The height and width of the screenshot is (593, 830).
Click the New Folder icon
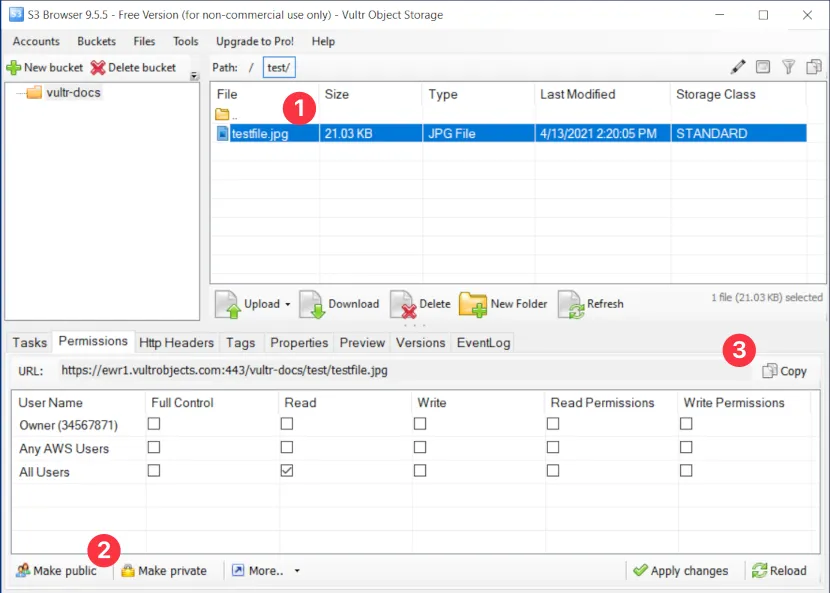[473, 304]
